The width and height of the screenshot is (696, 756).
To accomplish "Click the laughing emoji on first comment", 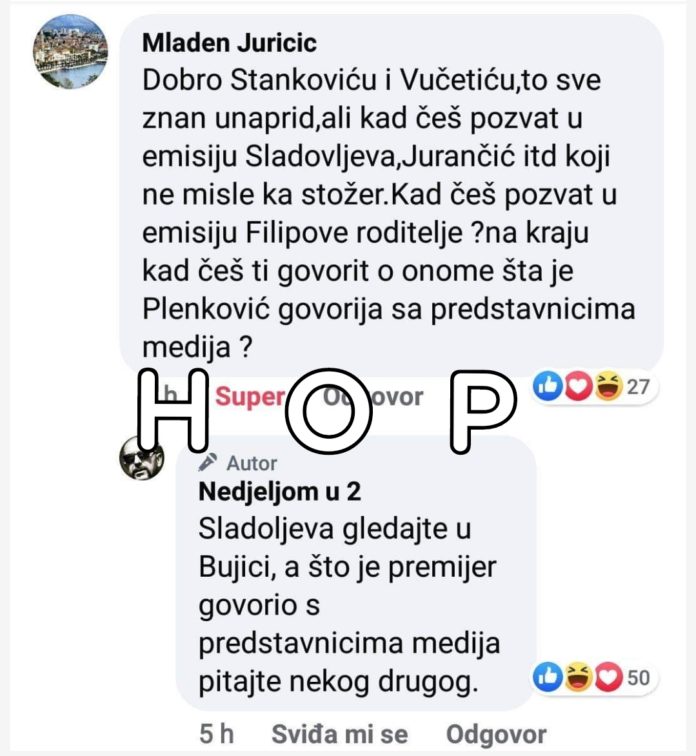I will (x=608, y=387).
